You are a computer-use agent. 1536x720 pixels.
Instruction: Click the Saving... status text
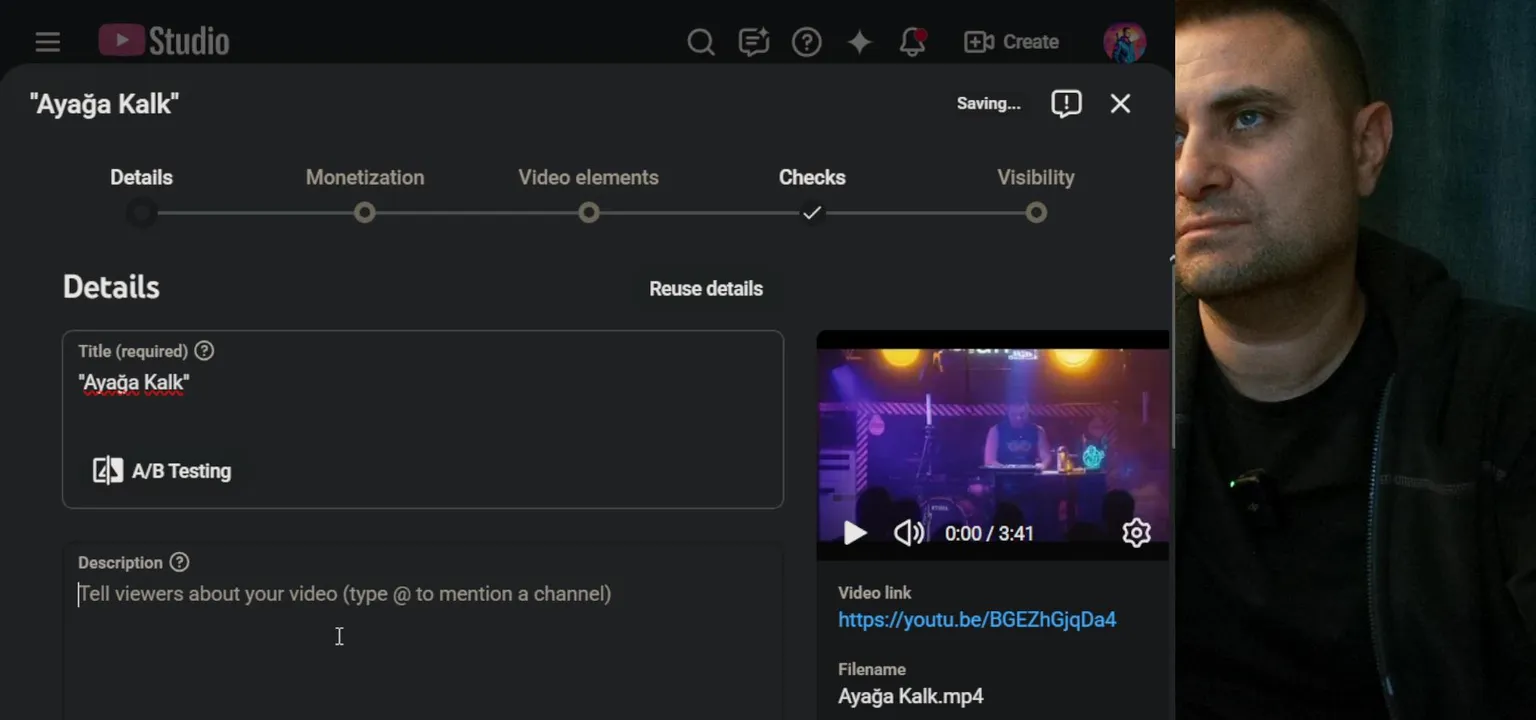pyautogui.click(x=988, y=104)
